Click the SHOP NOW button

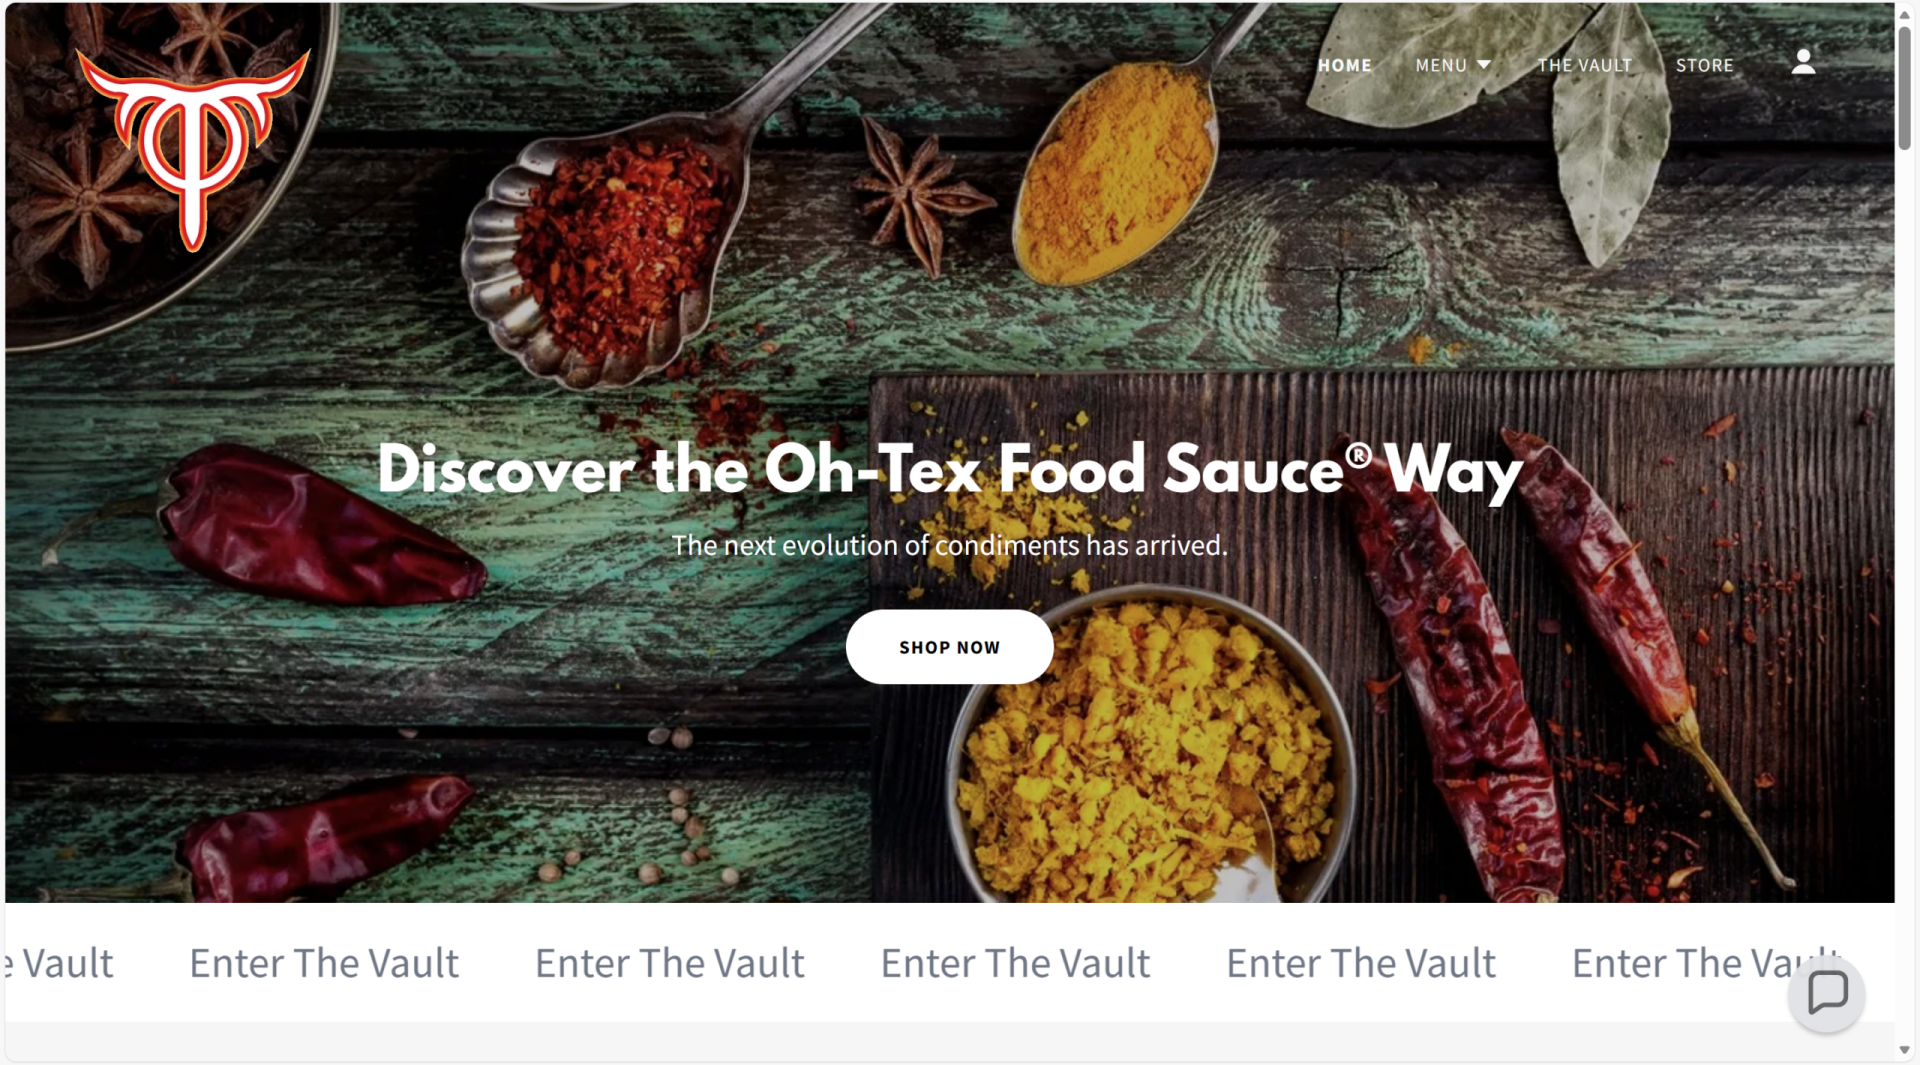coord(949,647)
